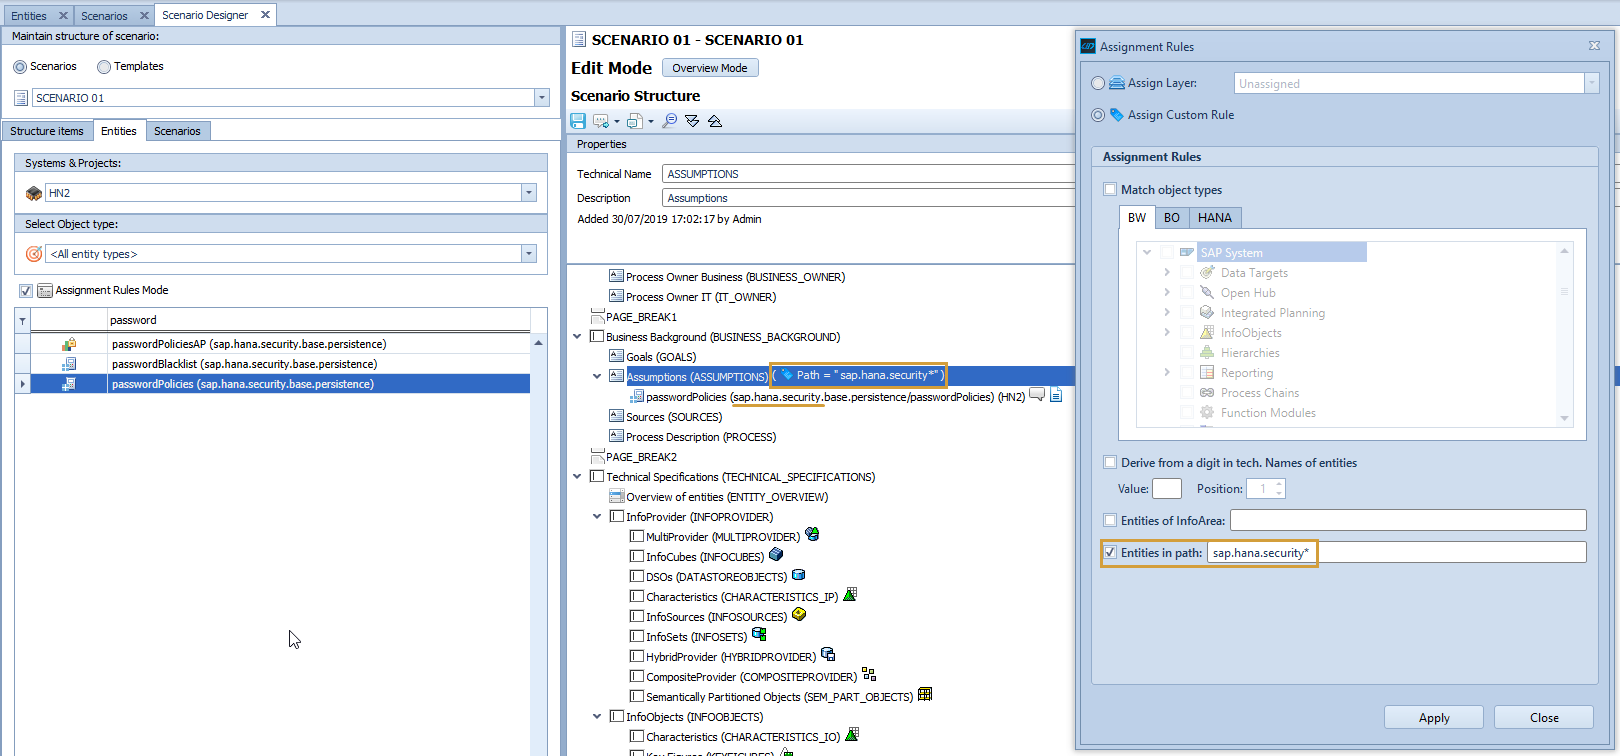Select the Assign Layer radio button
Screen dimensions: 1620x756
(1098, 84)
